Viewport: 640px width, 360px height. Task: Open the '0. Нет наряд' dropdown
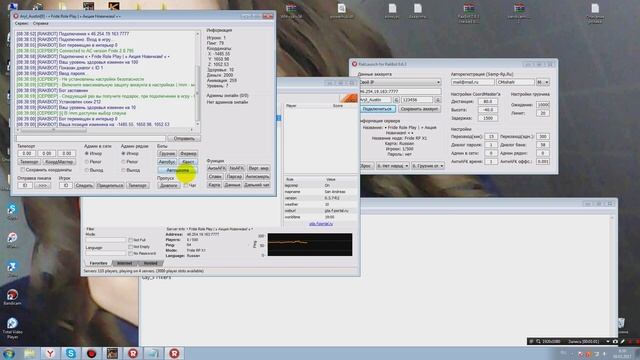pyautogui.click(x=393, y=166)
